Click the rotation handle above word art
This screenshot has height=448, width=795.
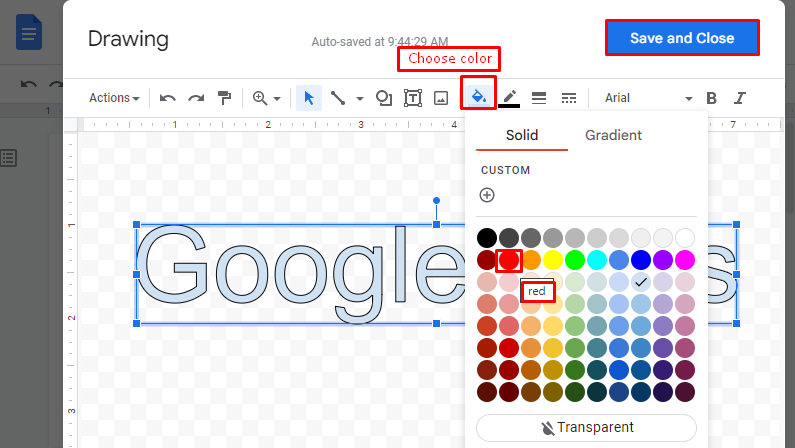coord(437,201)
